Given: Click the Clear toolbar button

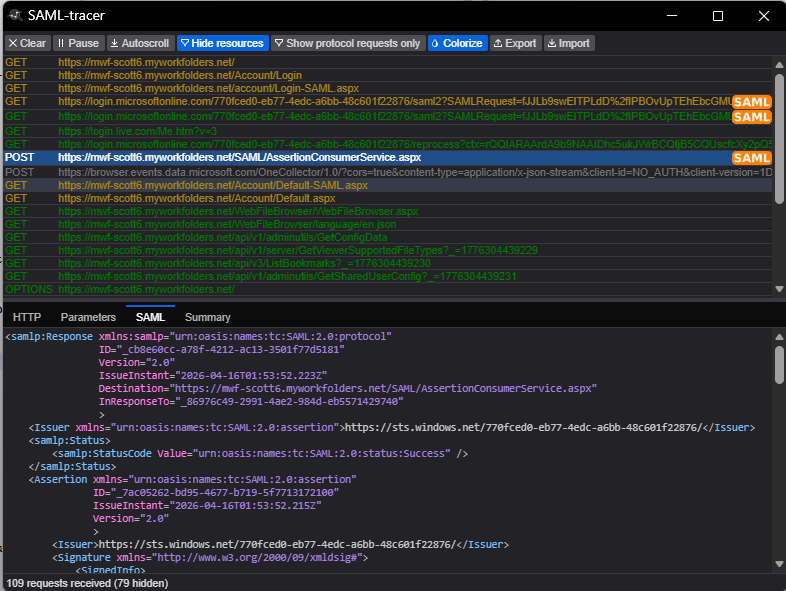Looking at the screenshot, I should [27, 43].
